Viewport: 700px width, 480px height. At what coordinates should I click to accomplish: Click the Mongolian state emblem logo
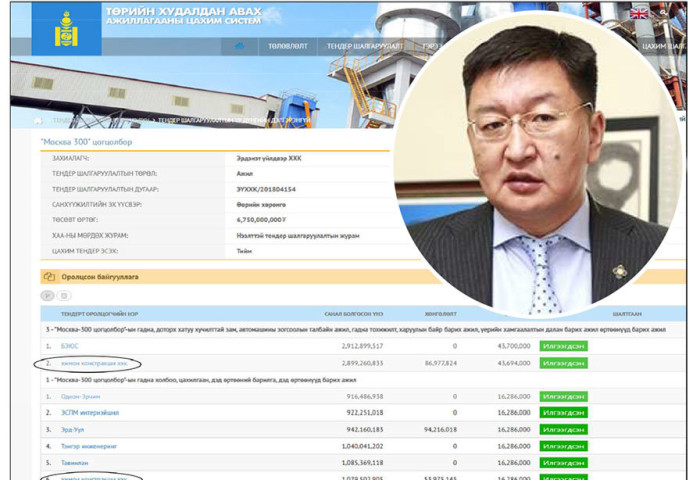click(52, 27)
